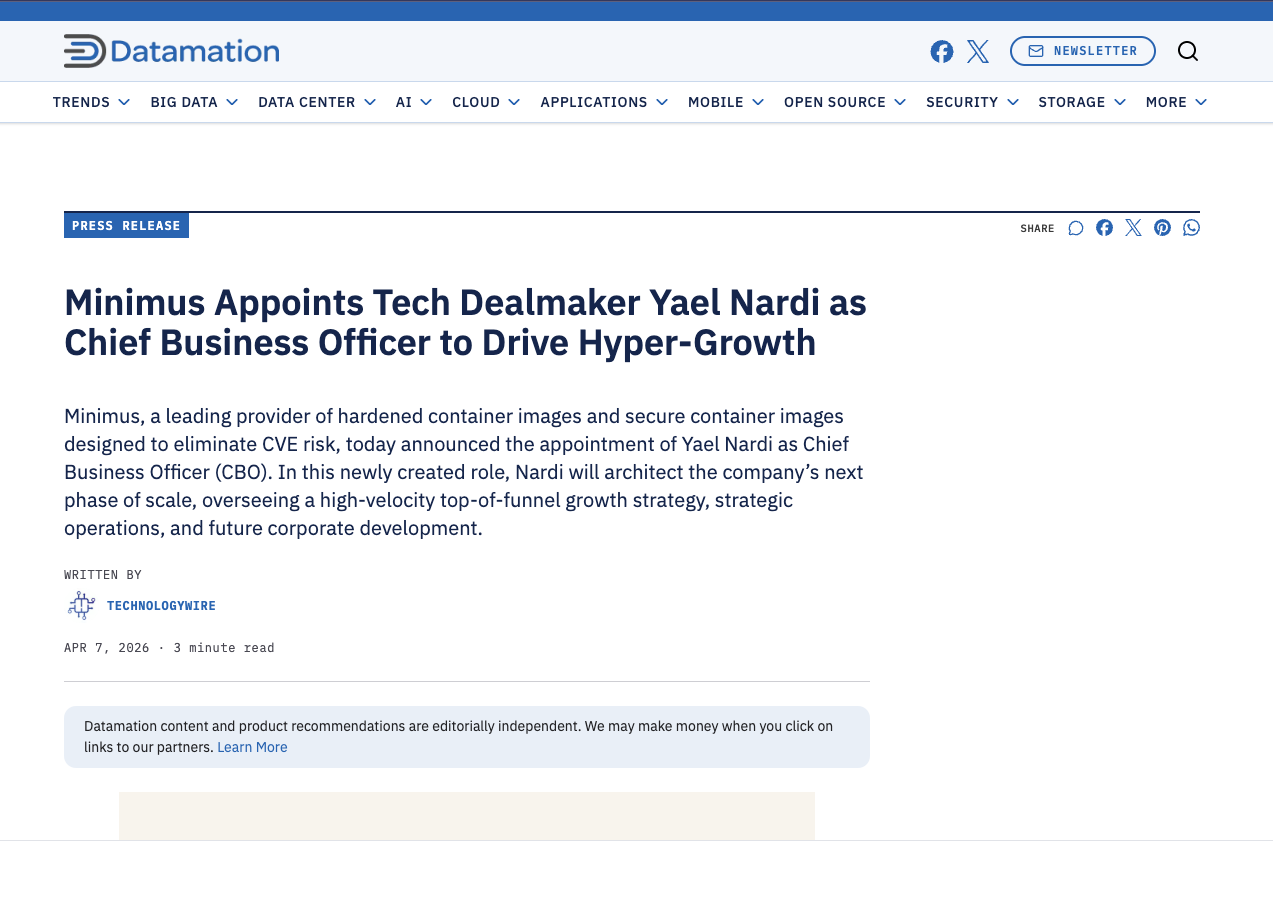
Task: Expand the Data Center menu chevron
Action: pyautogui.click(x=370, y=102)
